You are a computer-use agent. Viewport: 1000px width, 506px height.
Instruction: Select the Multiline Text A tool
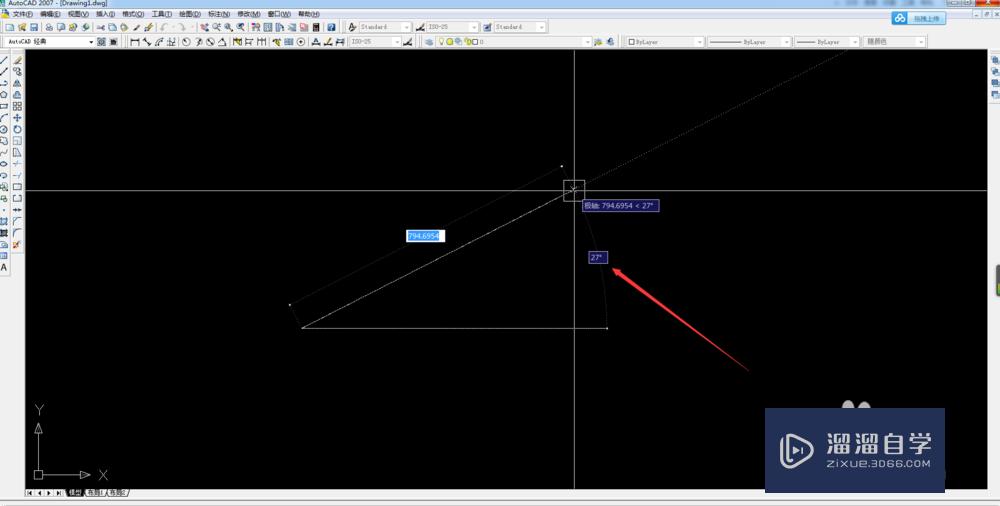pos(4,267)
